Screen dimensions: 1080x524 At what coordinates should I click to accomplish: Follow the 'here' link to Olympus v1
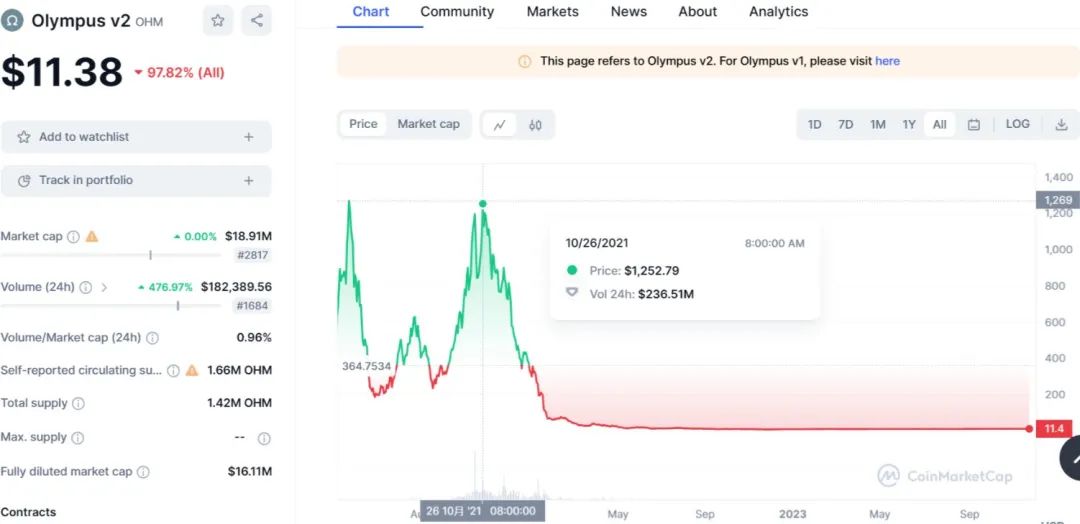[x=887, y=61]
